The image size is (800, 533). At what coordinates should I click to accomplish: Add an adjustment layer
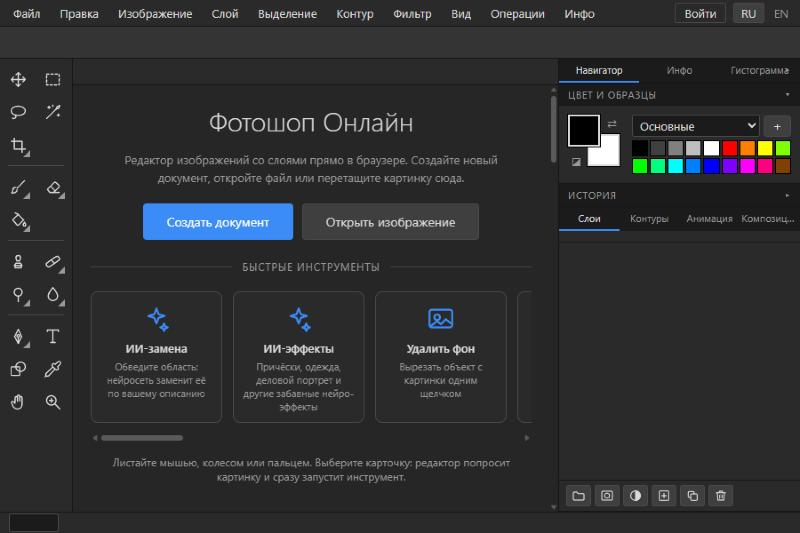[635, 496]
